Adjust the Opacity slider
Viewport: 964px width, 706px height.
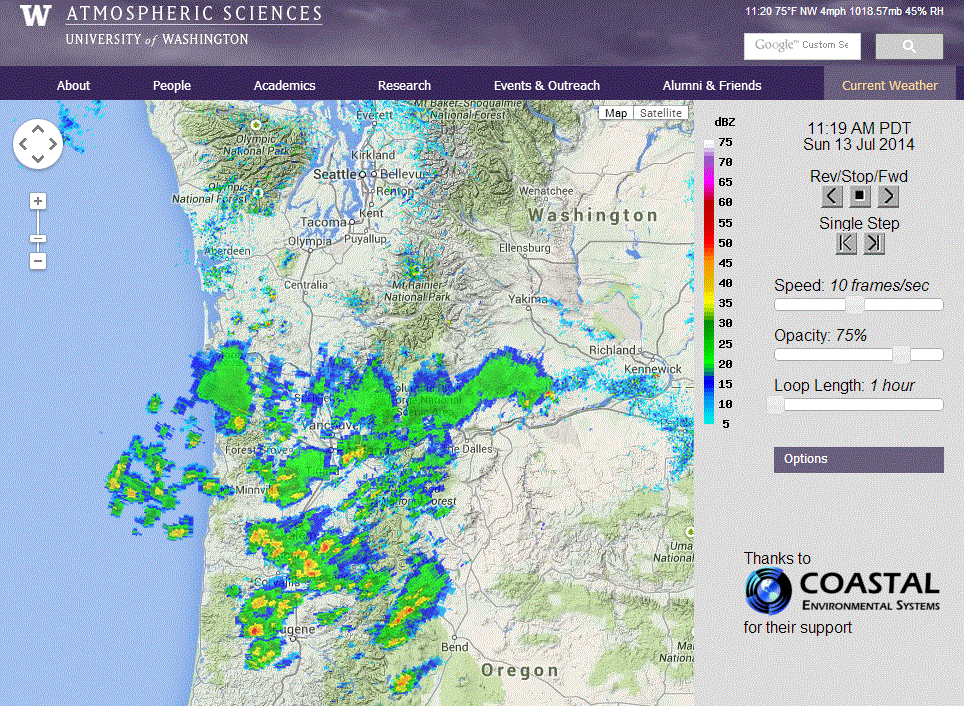coord(901,354)
